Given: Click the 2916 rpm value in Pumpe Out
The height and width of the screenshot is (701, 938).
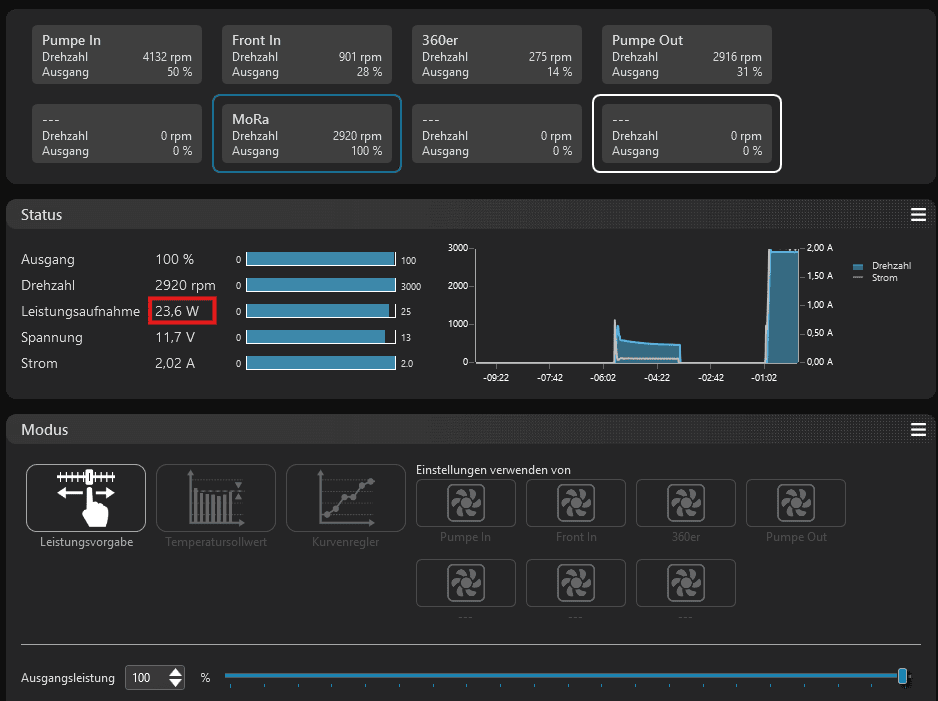Looking at the screenshot, I should coord(737,57).
